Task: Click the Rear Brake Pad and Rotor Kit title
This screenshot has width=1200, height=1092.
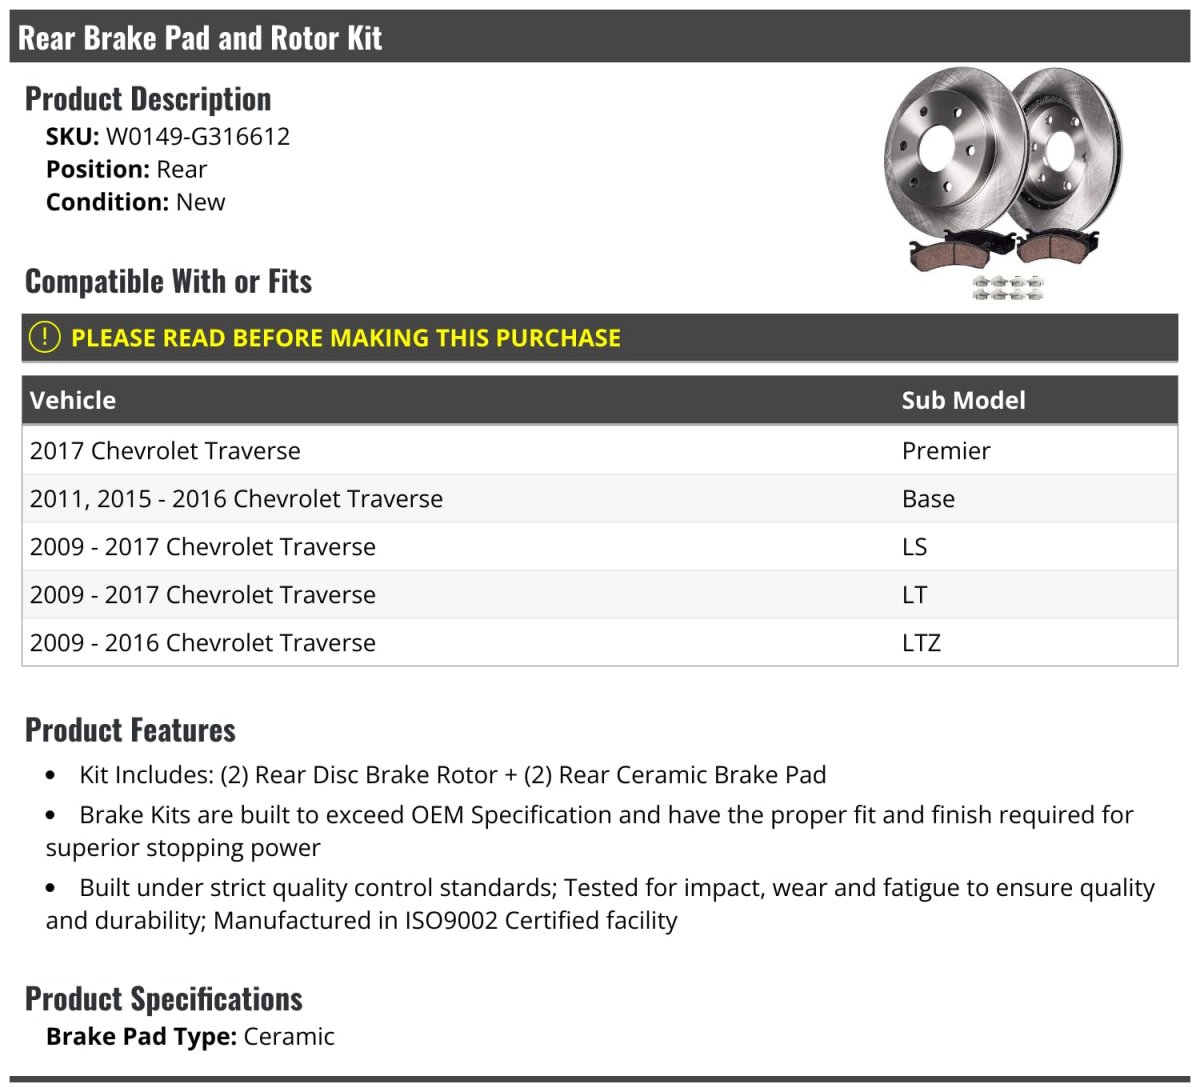Action: click(200, 38)
